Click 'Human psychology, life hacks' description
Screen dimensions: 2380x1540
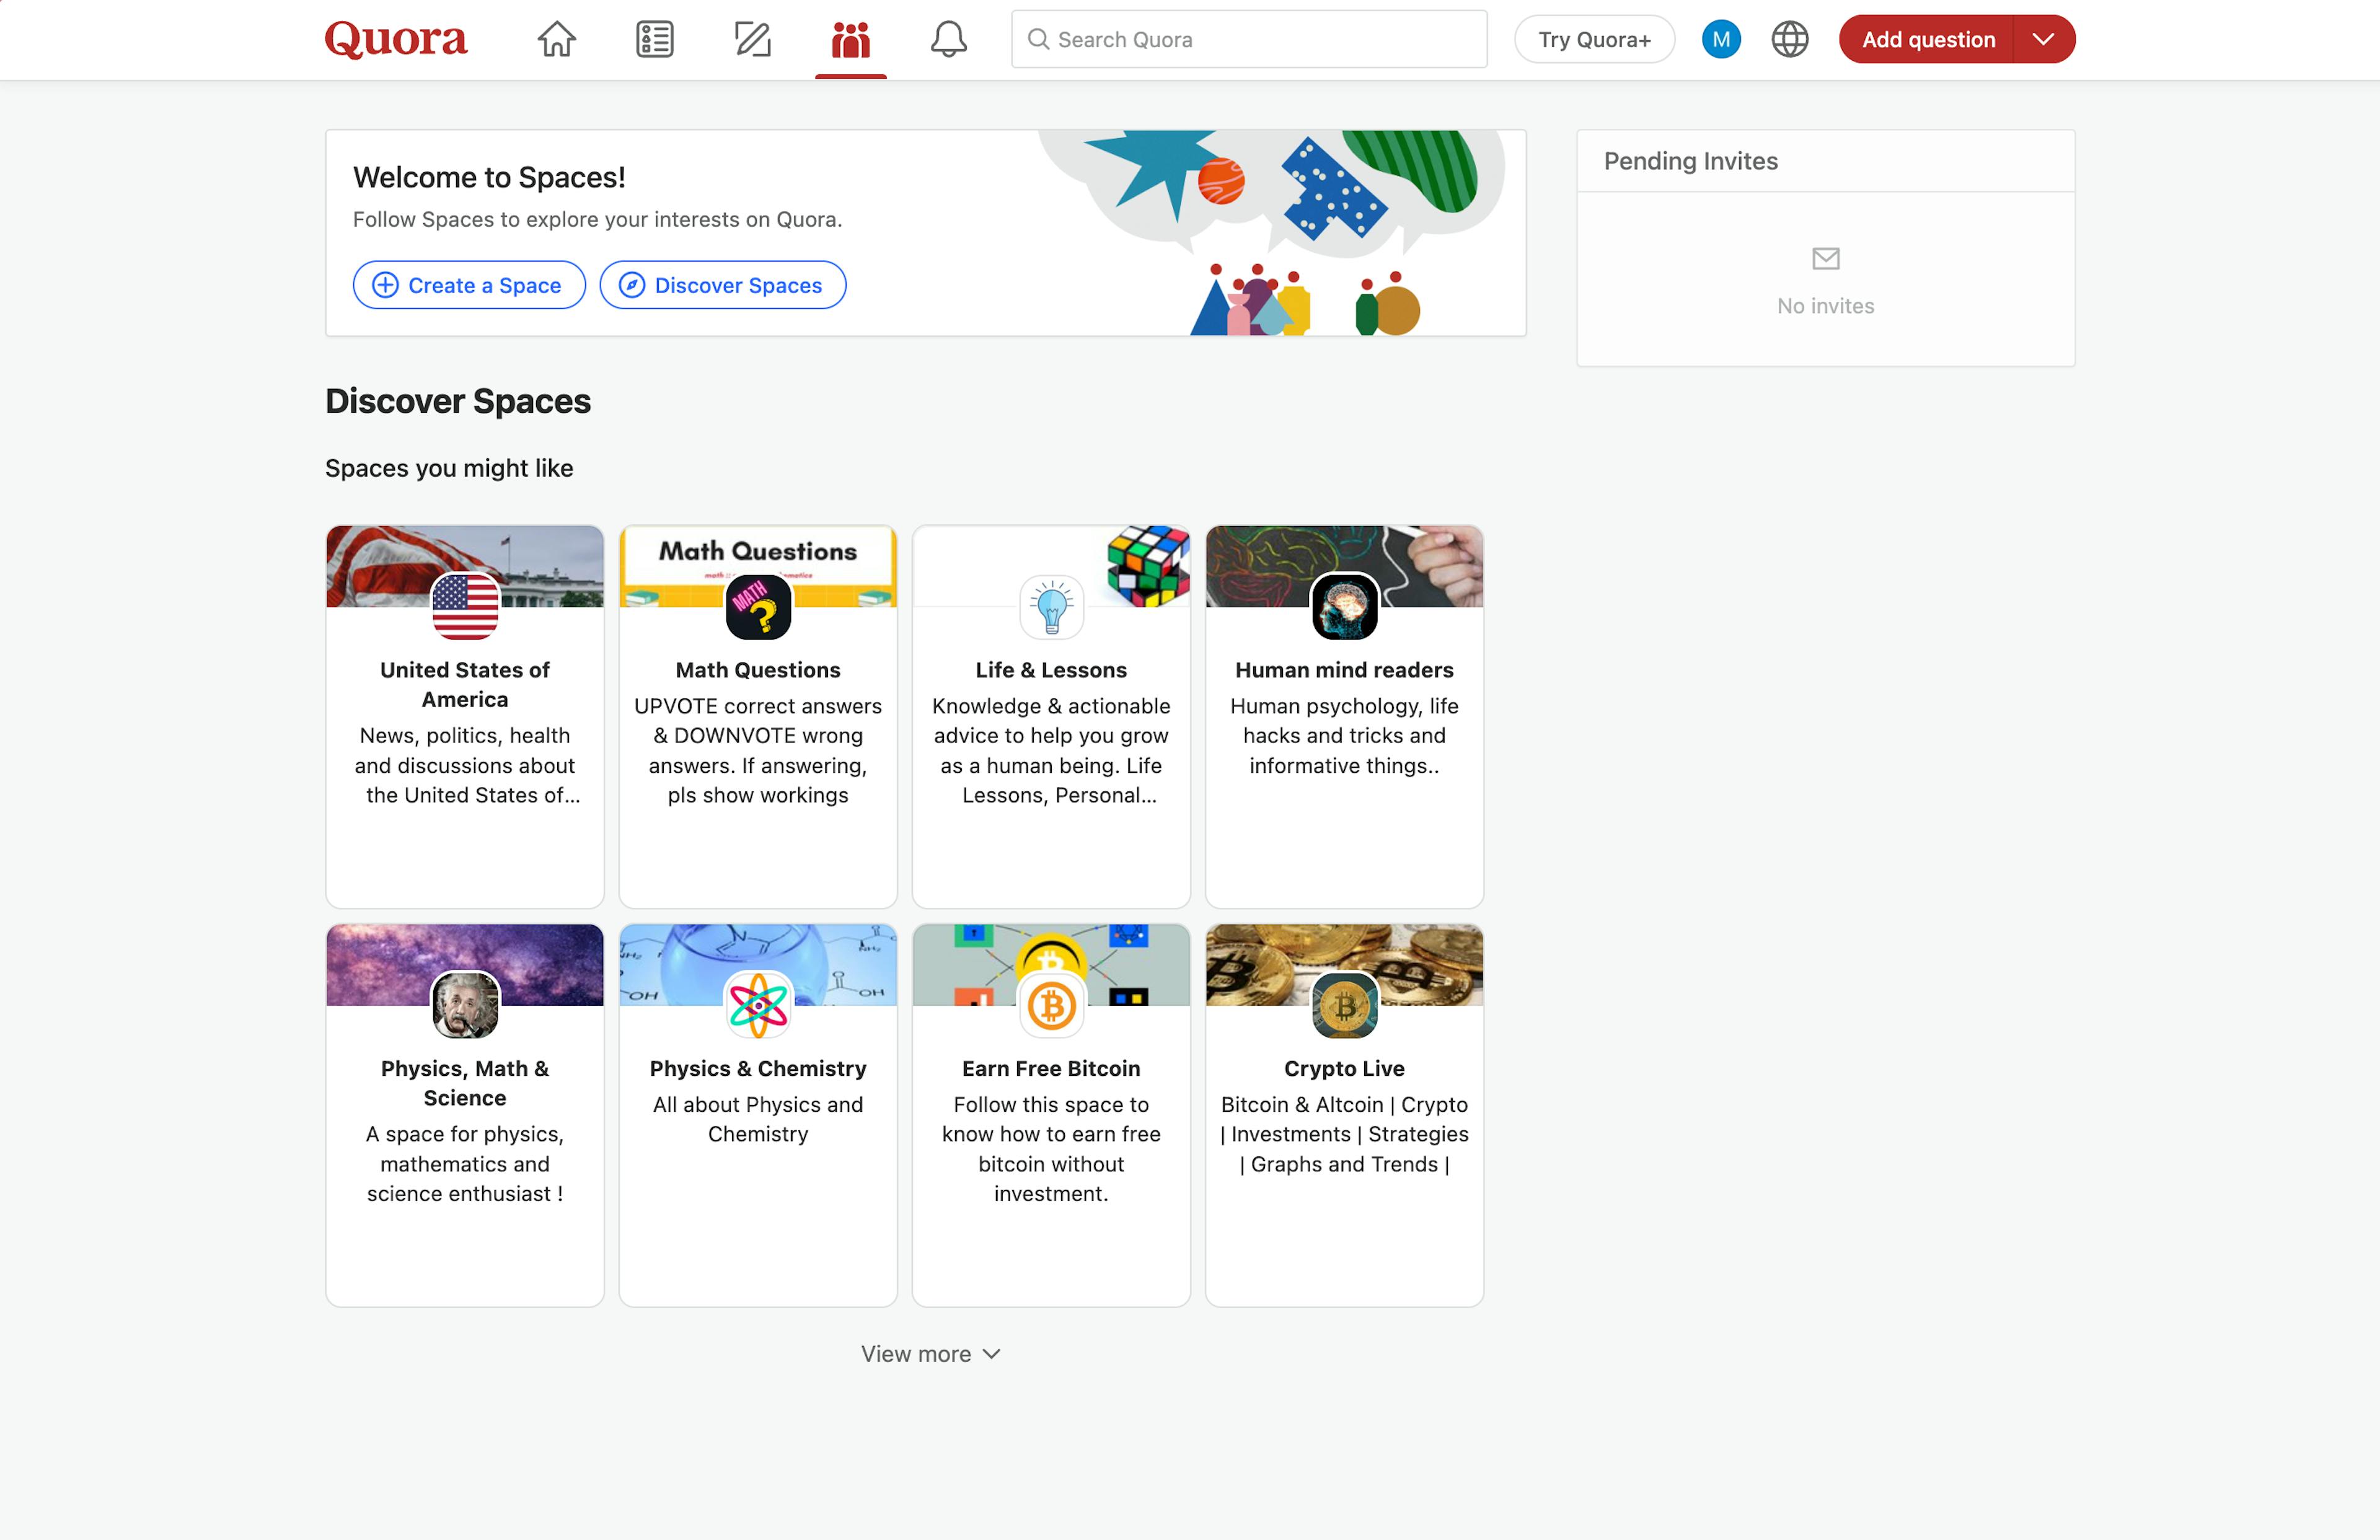tap(1344, 735)
